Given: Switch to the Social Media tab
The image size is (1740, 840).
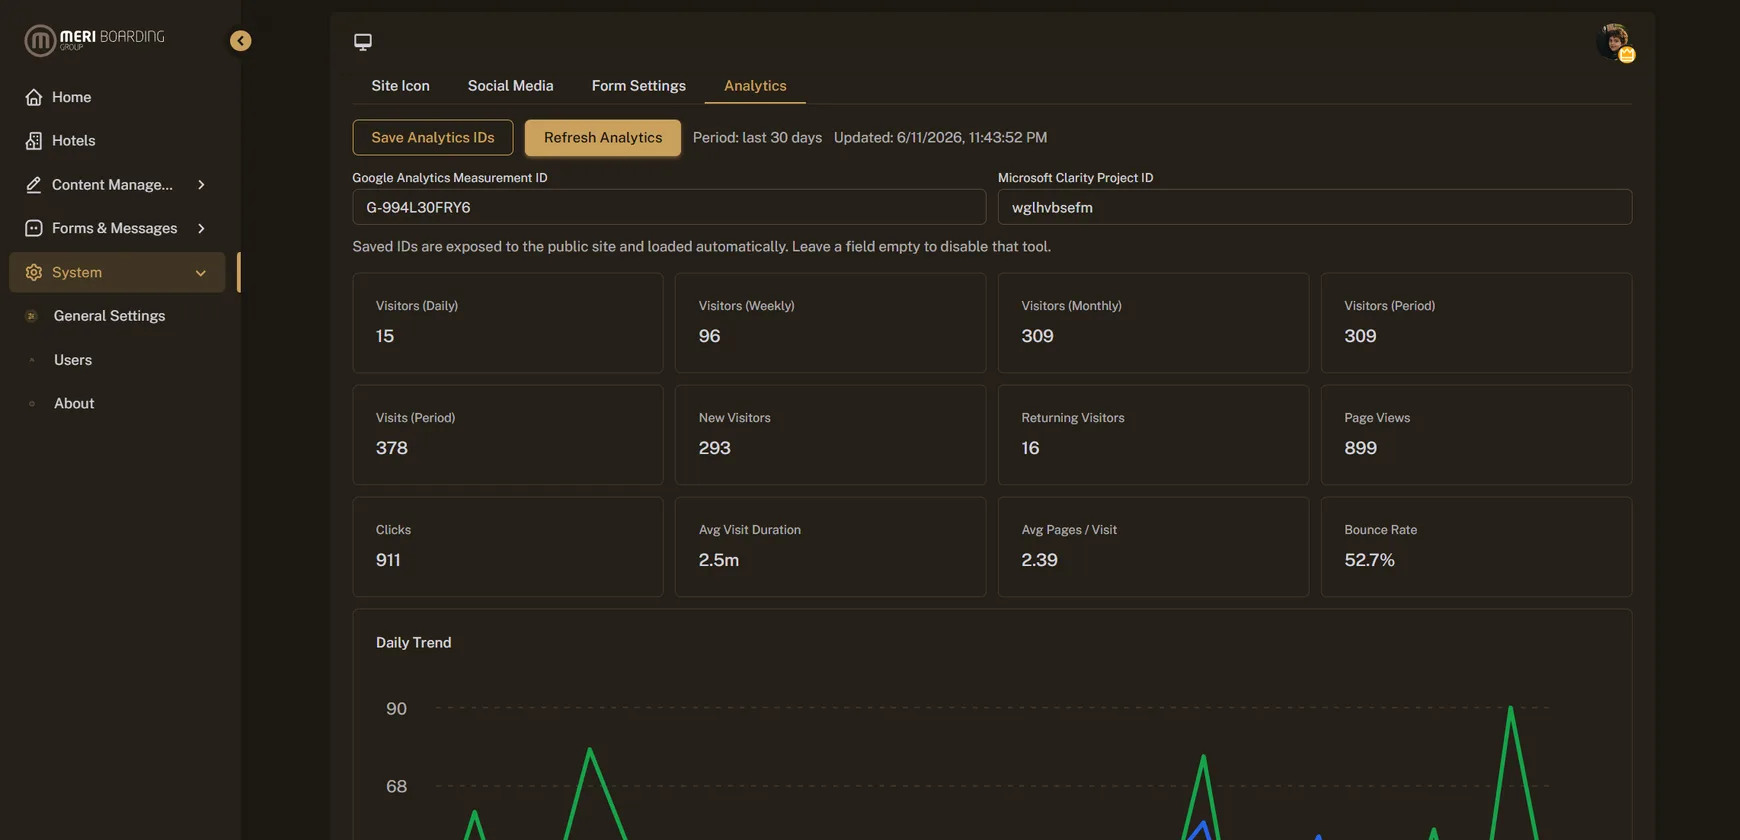Looking at the screenshot, I should coord(510,86).
